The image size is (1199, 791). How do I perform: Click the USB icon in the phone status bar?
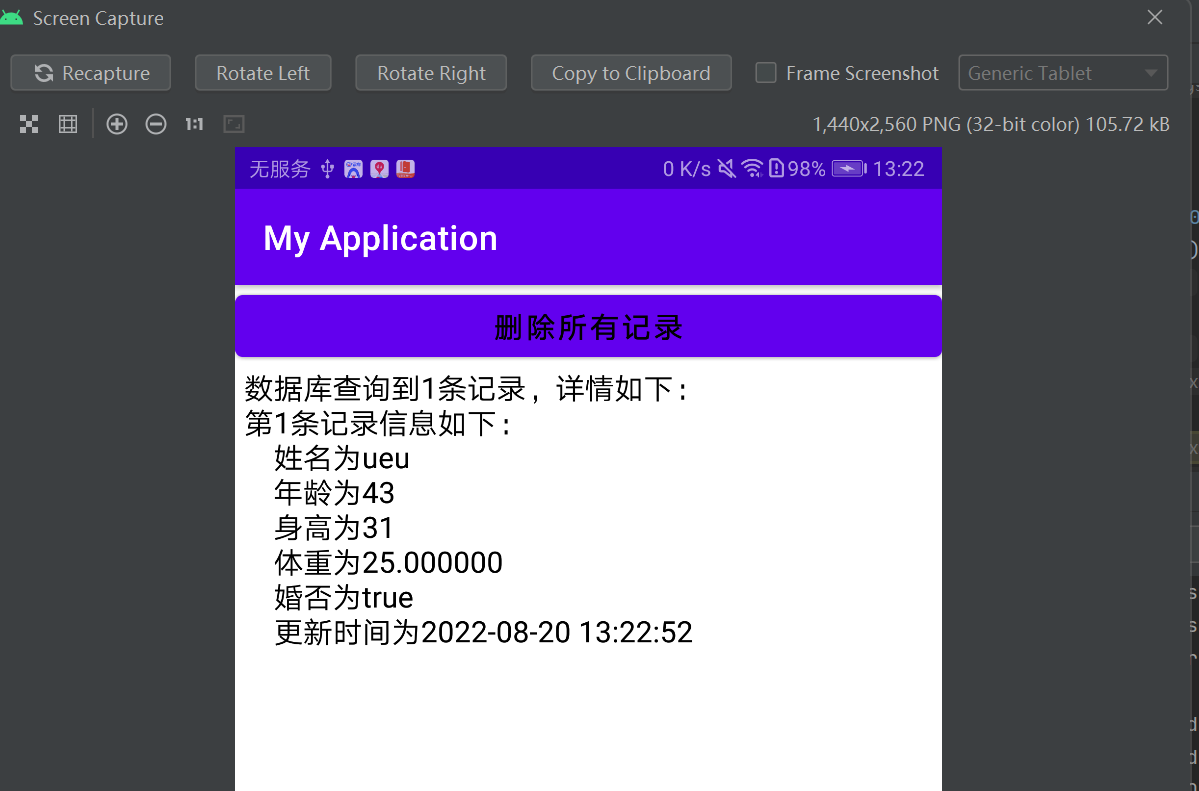(327, 168)
